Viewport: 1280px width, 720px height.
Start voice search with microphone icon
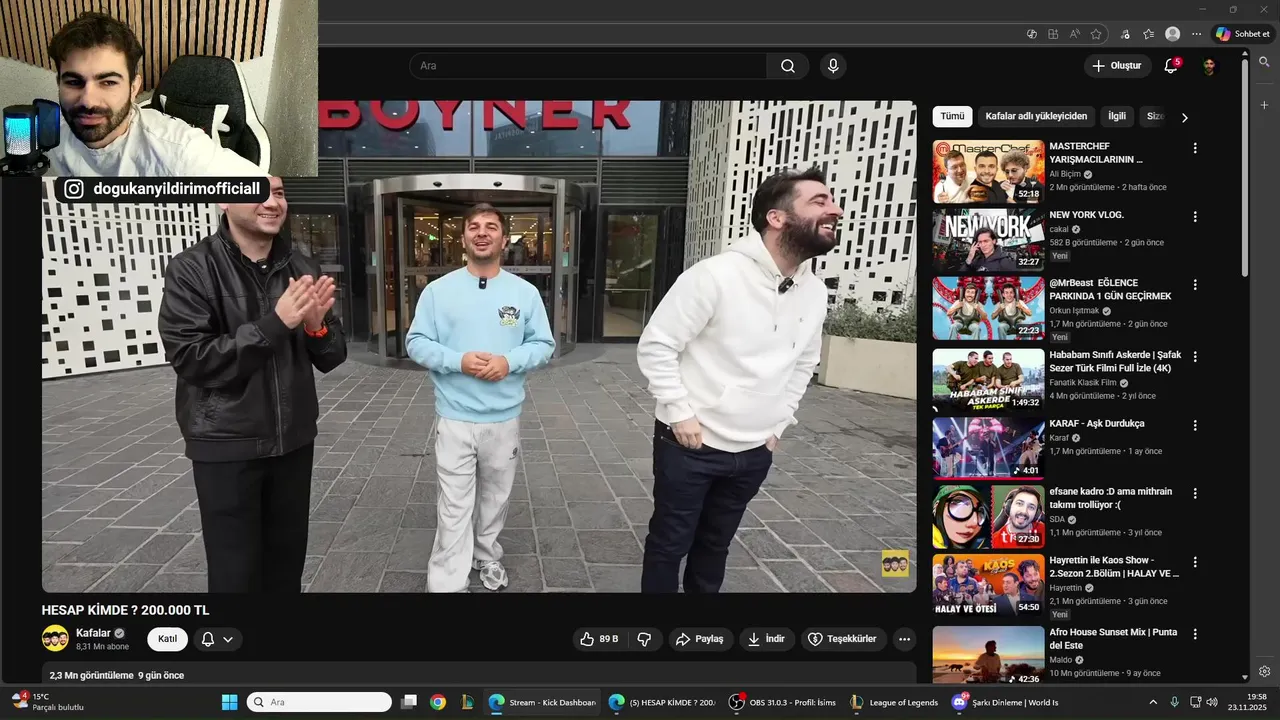tap(832, 66)
